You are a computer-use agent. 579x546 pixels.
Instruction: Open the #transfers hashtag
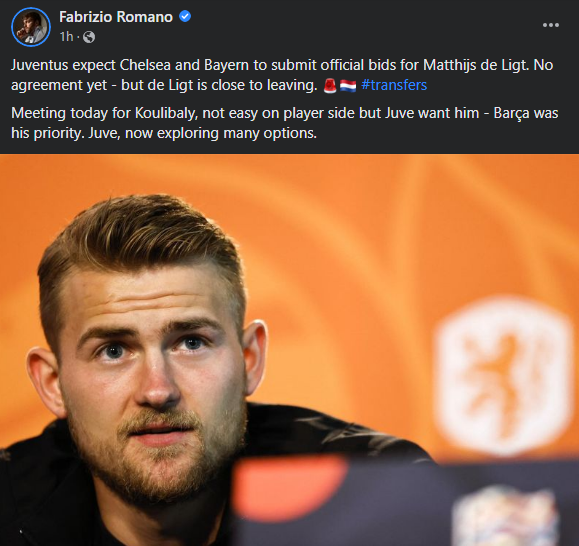point(394,85)
